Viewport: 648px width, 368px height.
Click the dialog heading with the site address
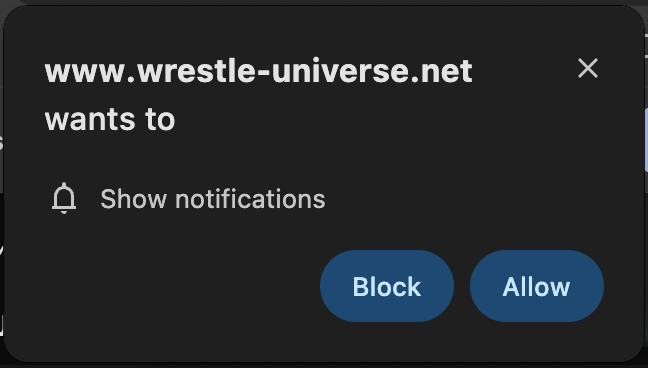[x=258, y=95]
